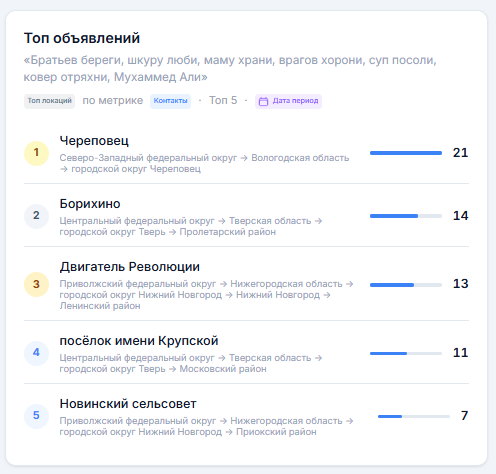Open the 'Топ локаций' selector chip
This screenshot has width=496, height=474.
49,101
